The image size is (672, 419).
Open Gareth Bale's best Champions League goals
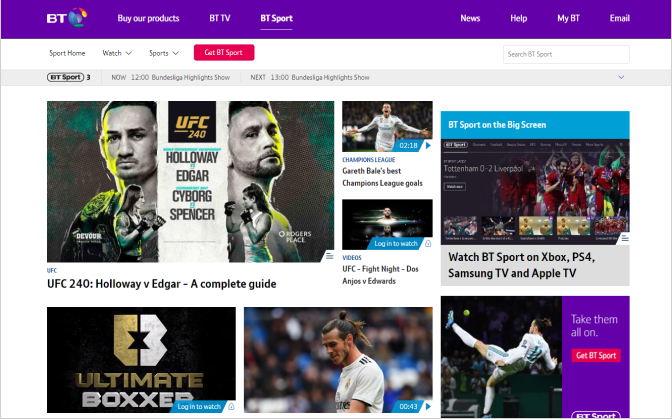coord(382,177)
